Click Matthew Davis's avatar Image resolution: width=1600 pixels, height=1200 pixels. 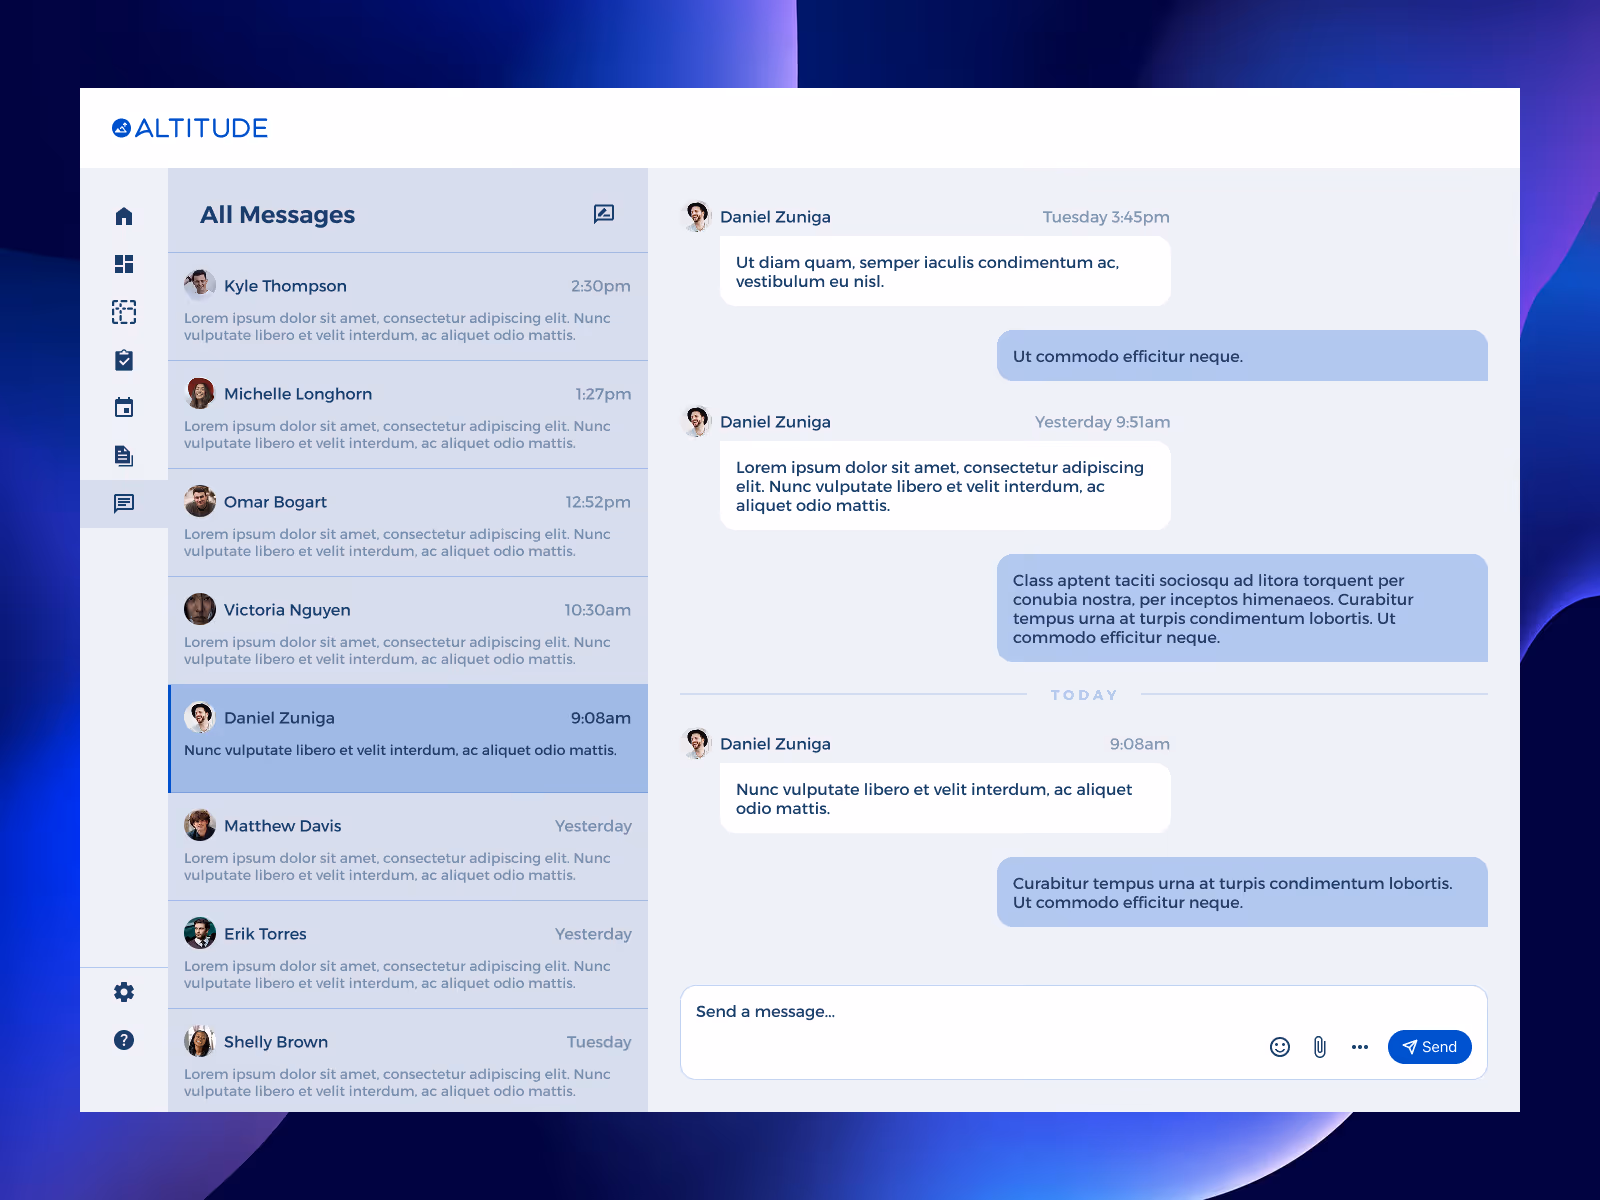pos(200,825)
